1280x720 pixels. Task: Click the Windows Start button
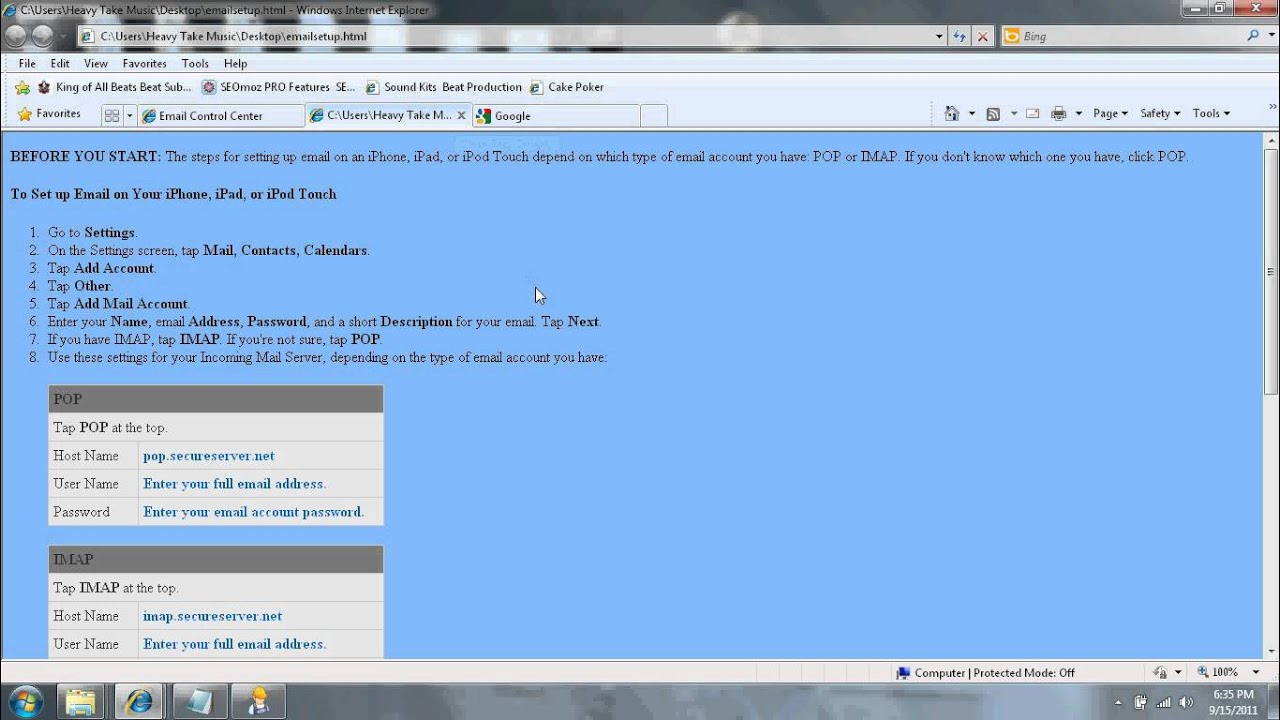tap(24, 700)
